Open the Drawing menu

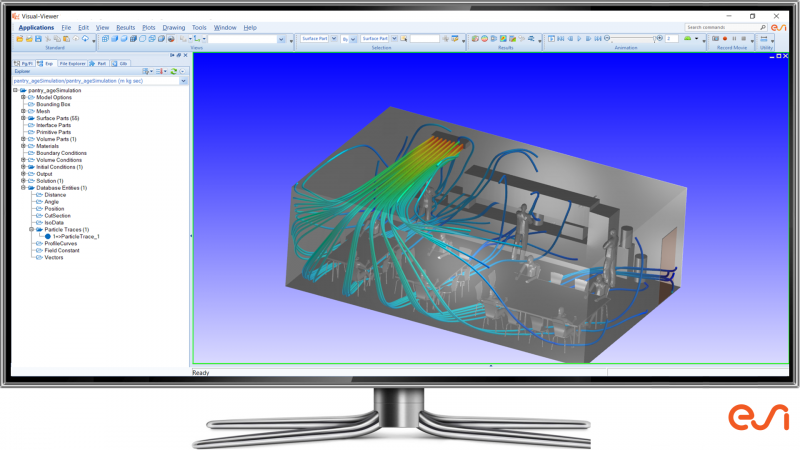pyautogui.click(x=173, y=28)
